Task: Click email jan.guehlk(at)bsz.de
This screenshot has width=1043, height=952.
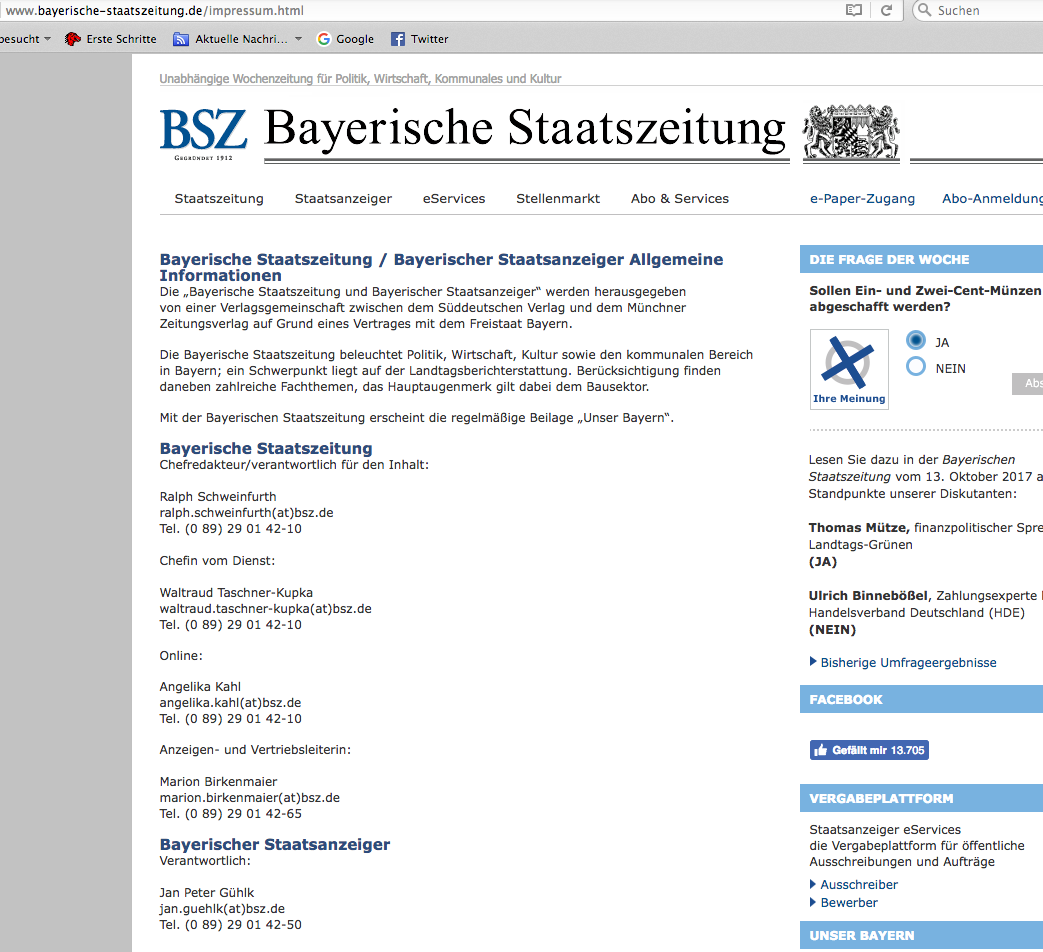Action: pos(222,909)
